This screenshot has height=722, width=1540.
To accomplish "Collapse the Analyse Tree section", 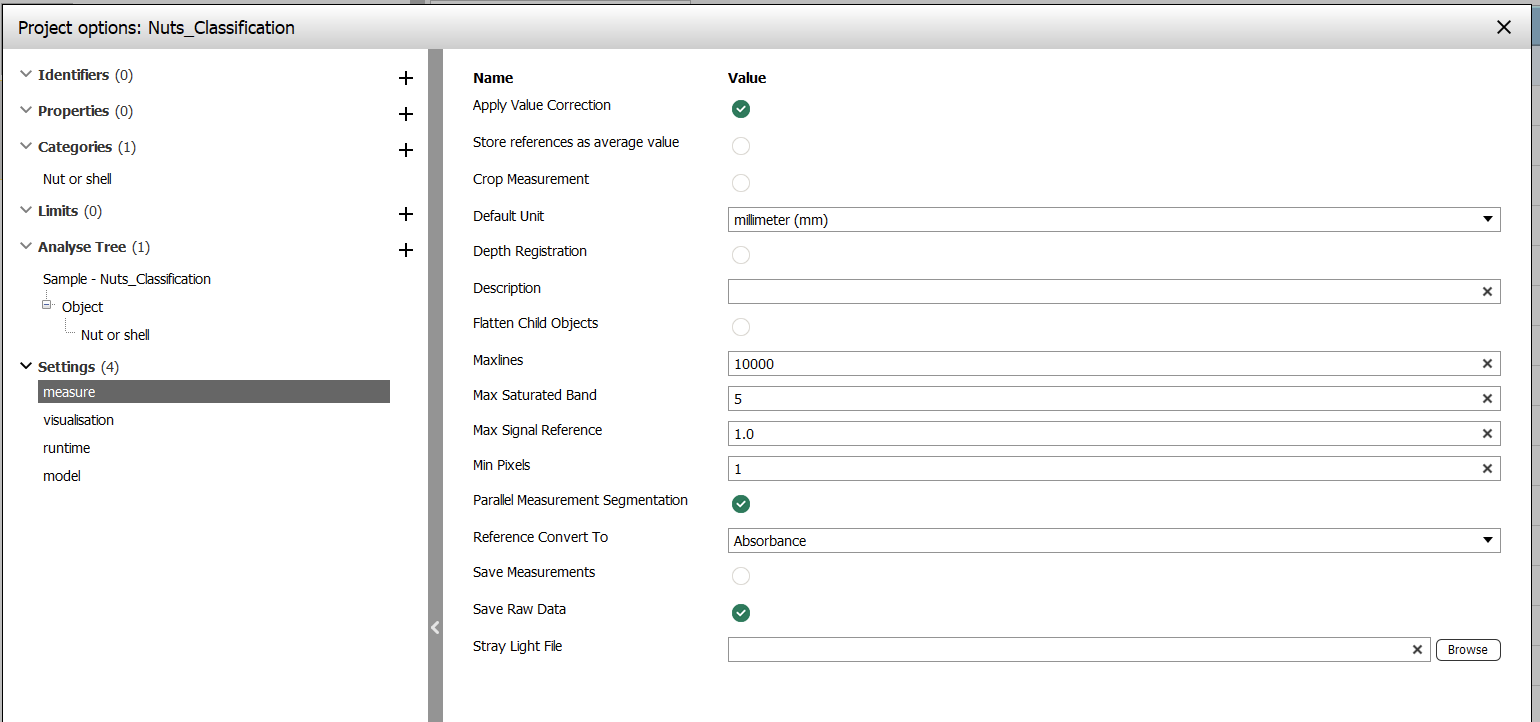I will click(x=26, y=247).
